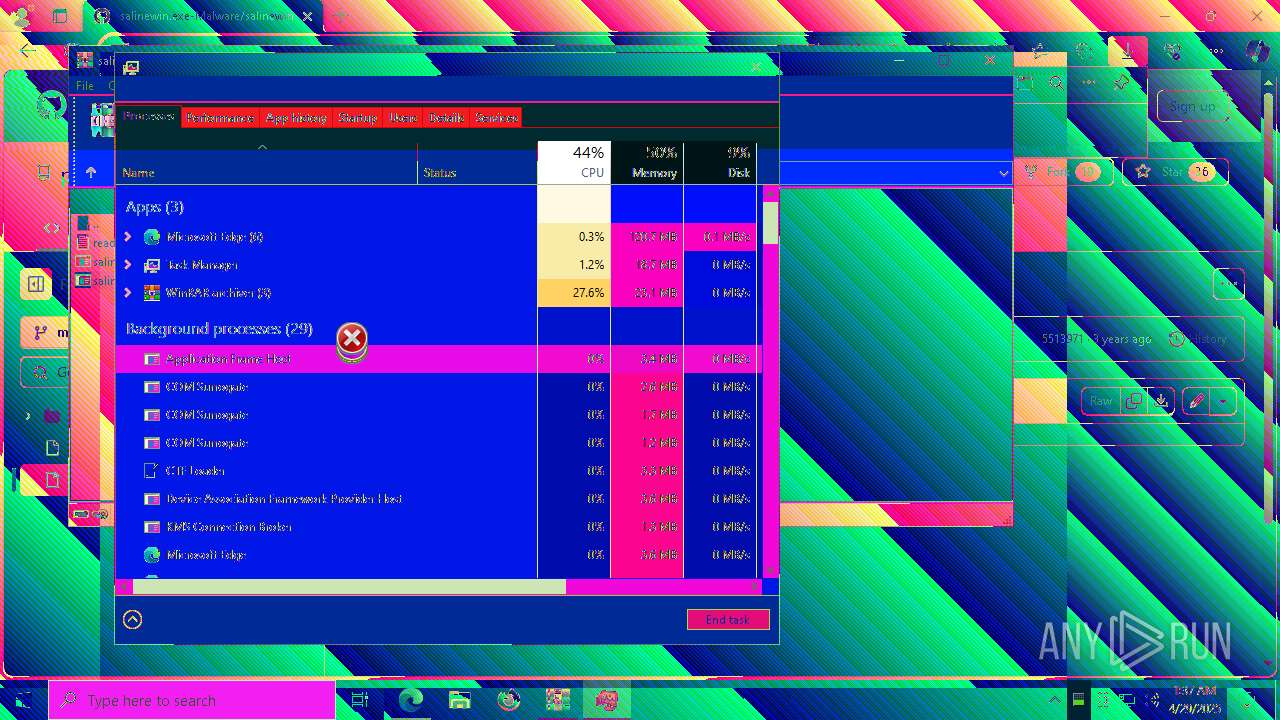View the file commit History

pyautogui.click(x=1197, y=339)
